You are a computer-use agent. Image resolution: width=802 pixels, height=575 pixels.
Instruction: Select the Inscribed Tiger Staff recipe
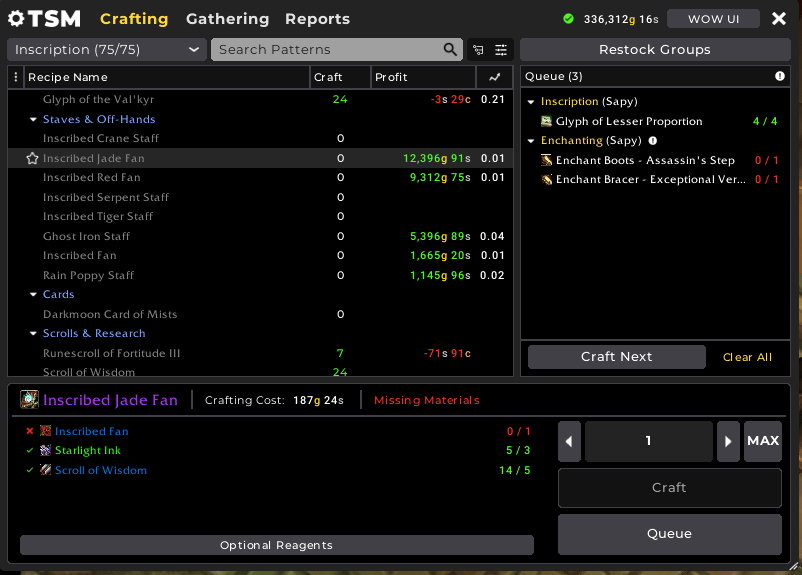coord(260,216)
